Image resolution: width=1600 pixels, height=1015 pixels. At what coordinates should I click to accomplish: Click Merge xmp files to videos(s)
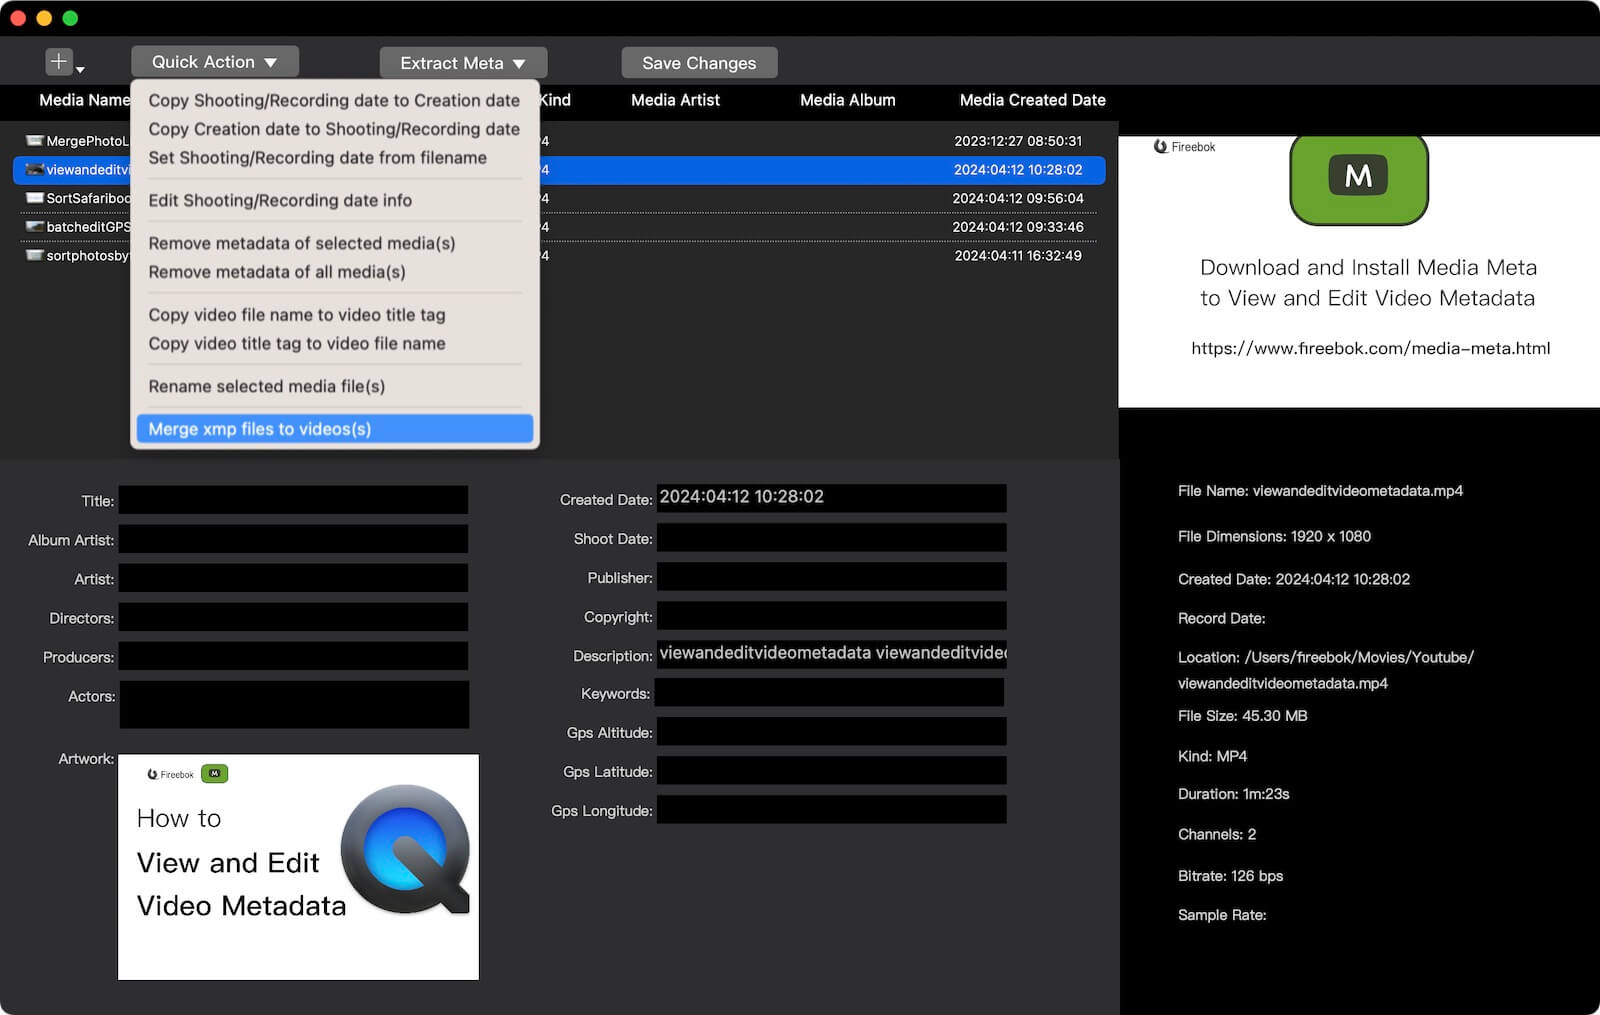tap(334, 429)
